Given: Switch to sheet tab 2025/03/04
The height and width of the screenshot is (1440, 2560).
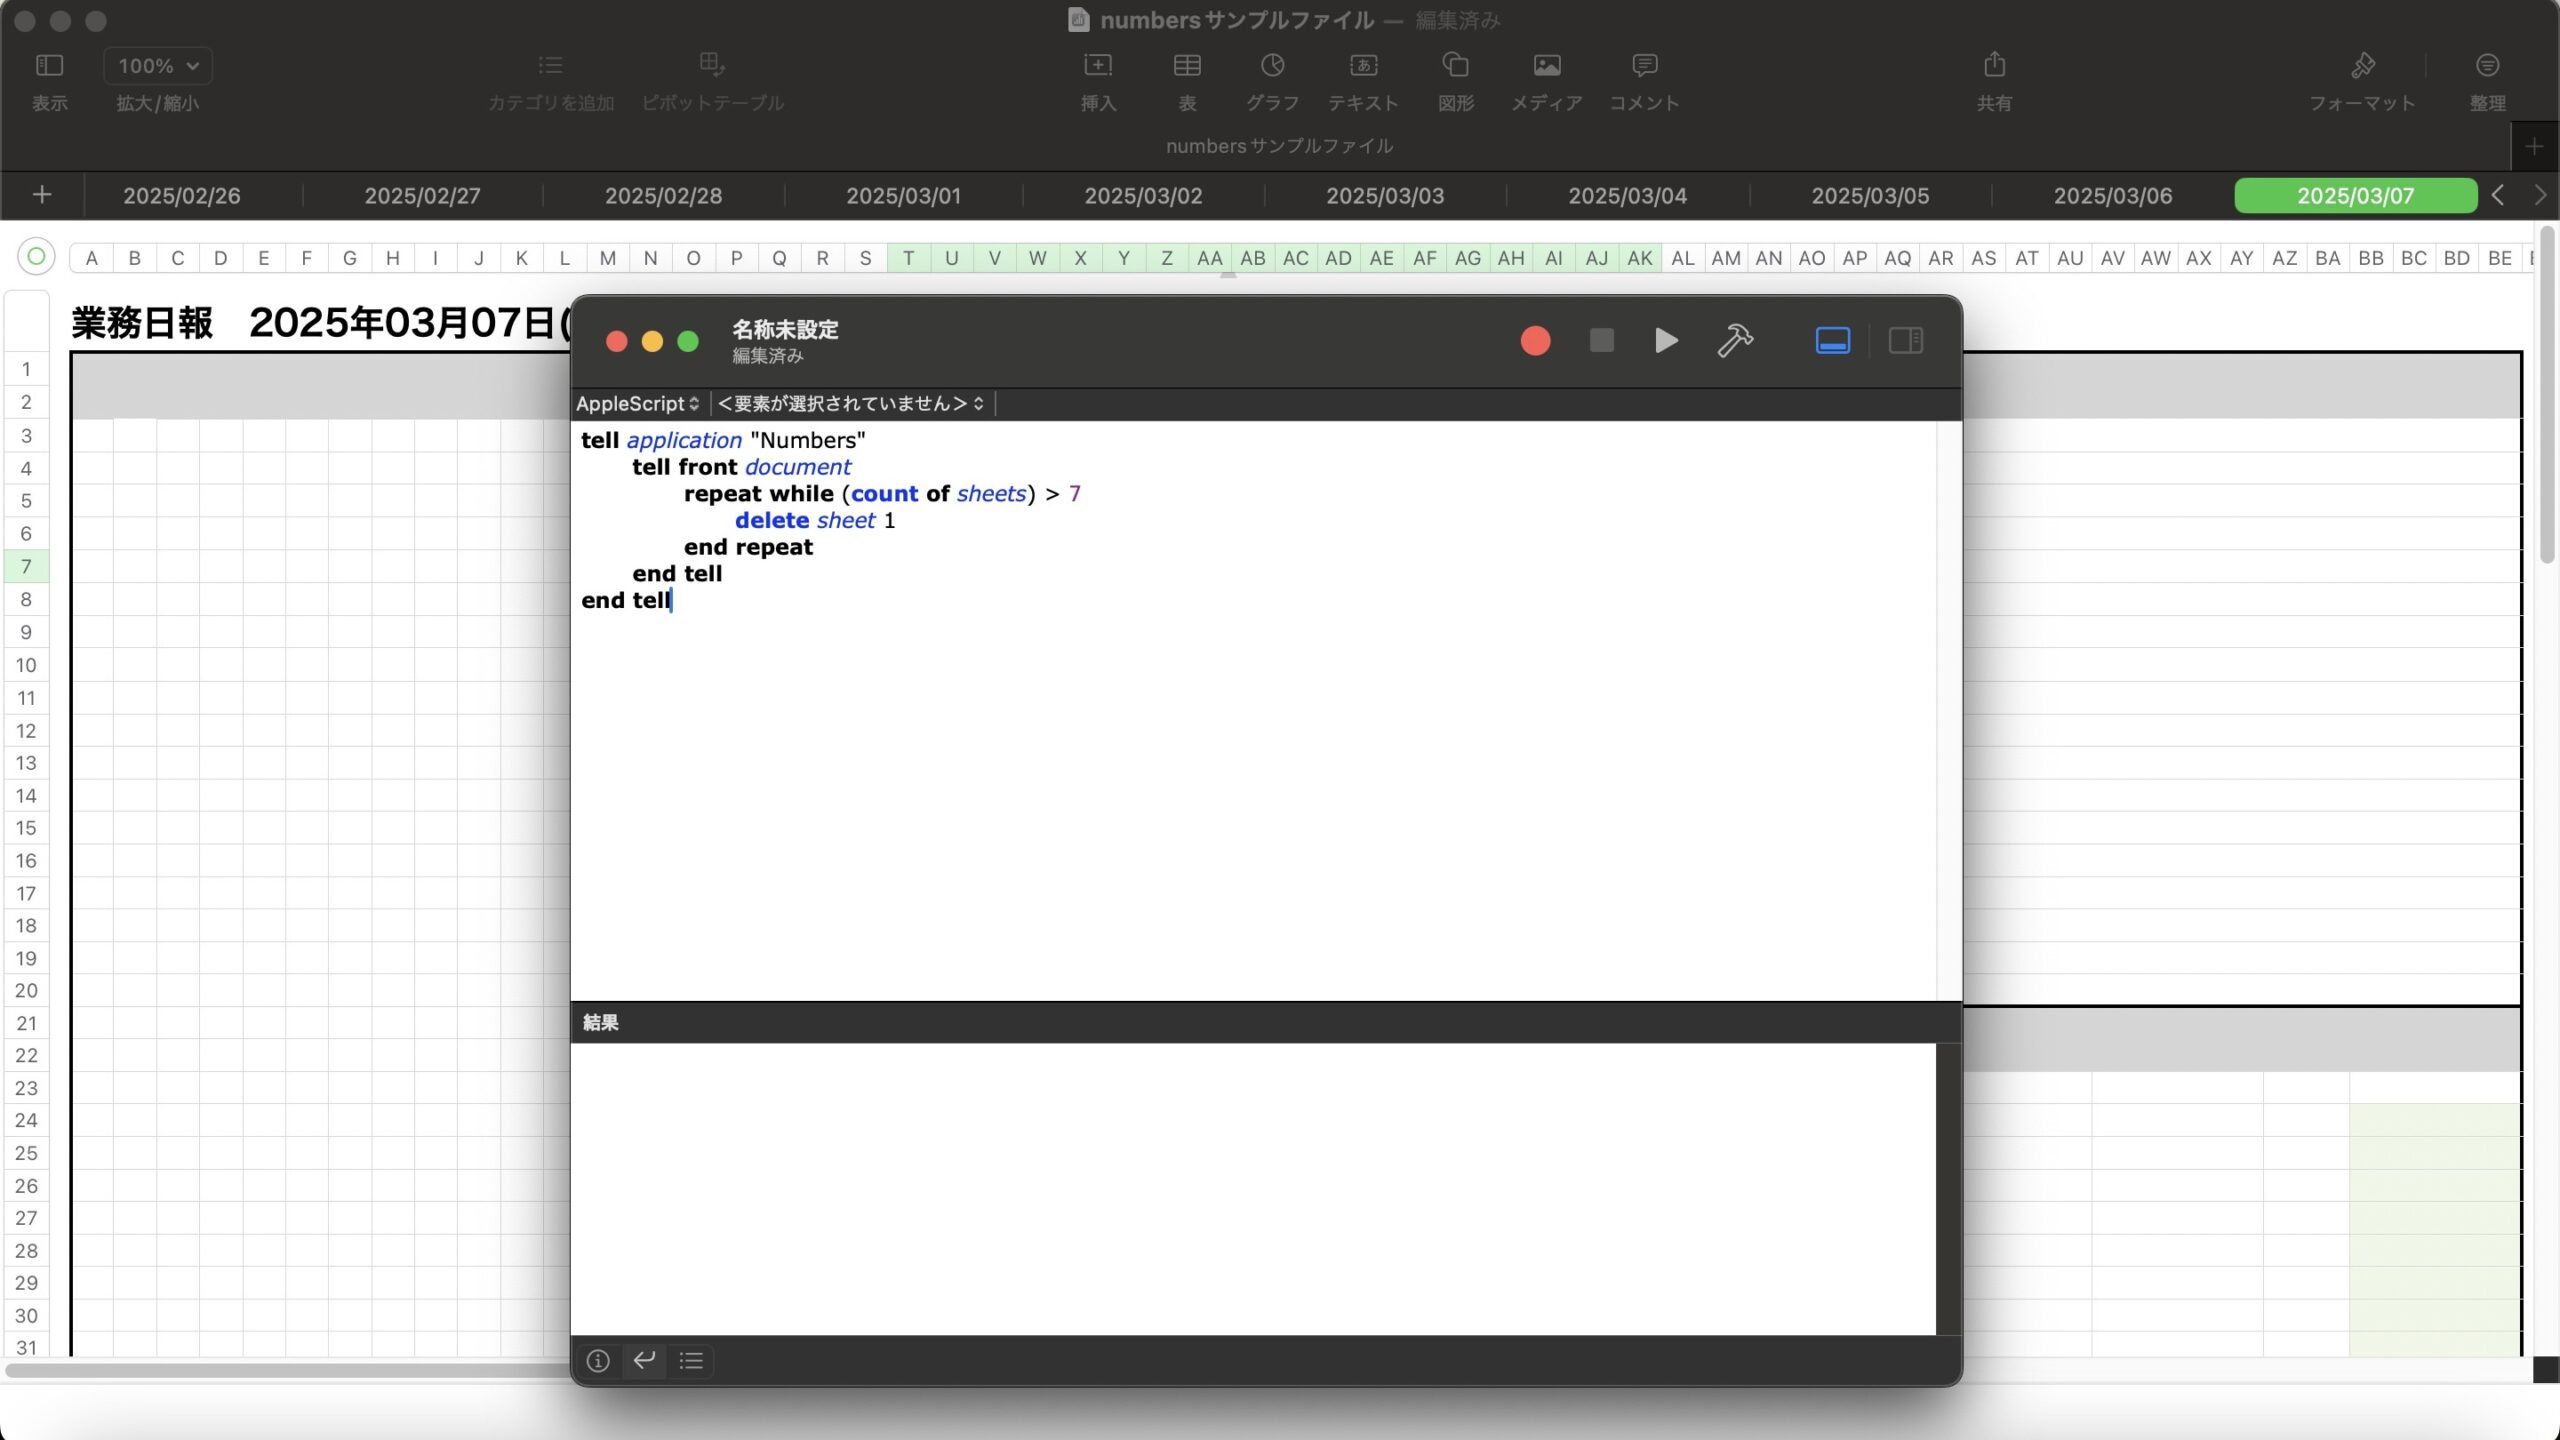Looking at the screenshot, I should pos(1627,196).
